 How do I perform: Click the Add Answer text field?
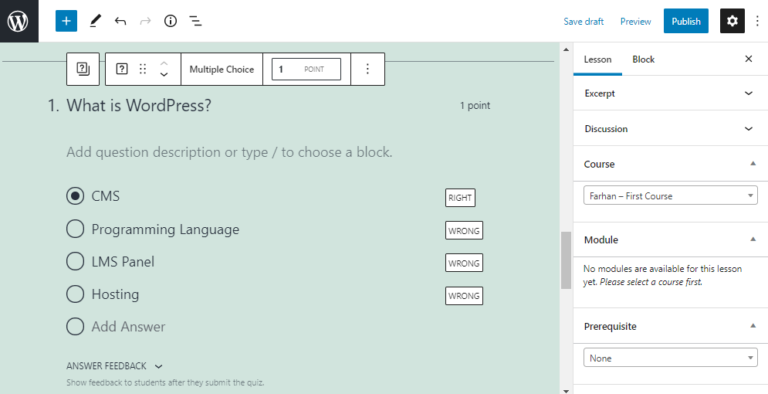pos(128,326)
